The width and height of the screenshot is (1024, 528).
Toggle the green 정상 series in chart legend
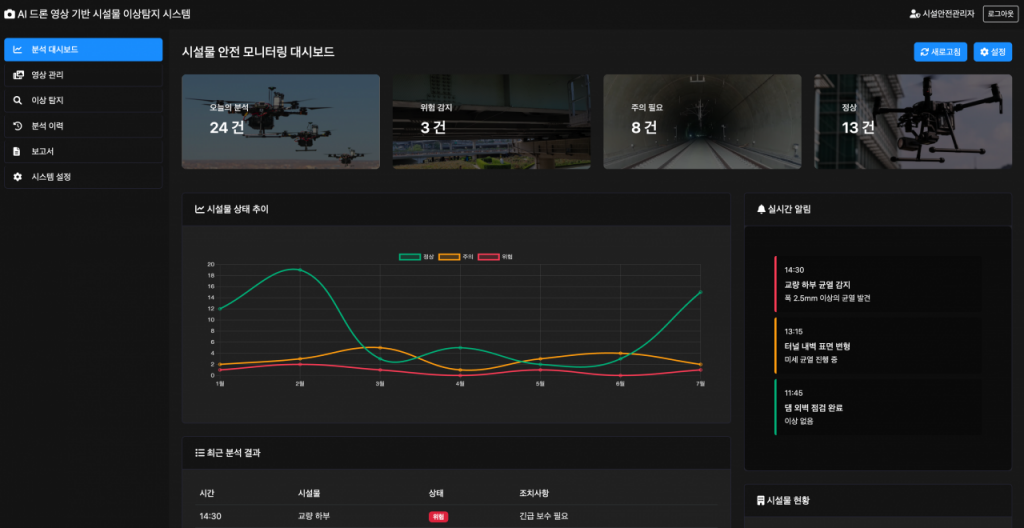pos(410,257)
